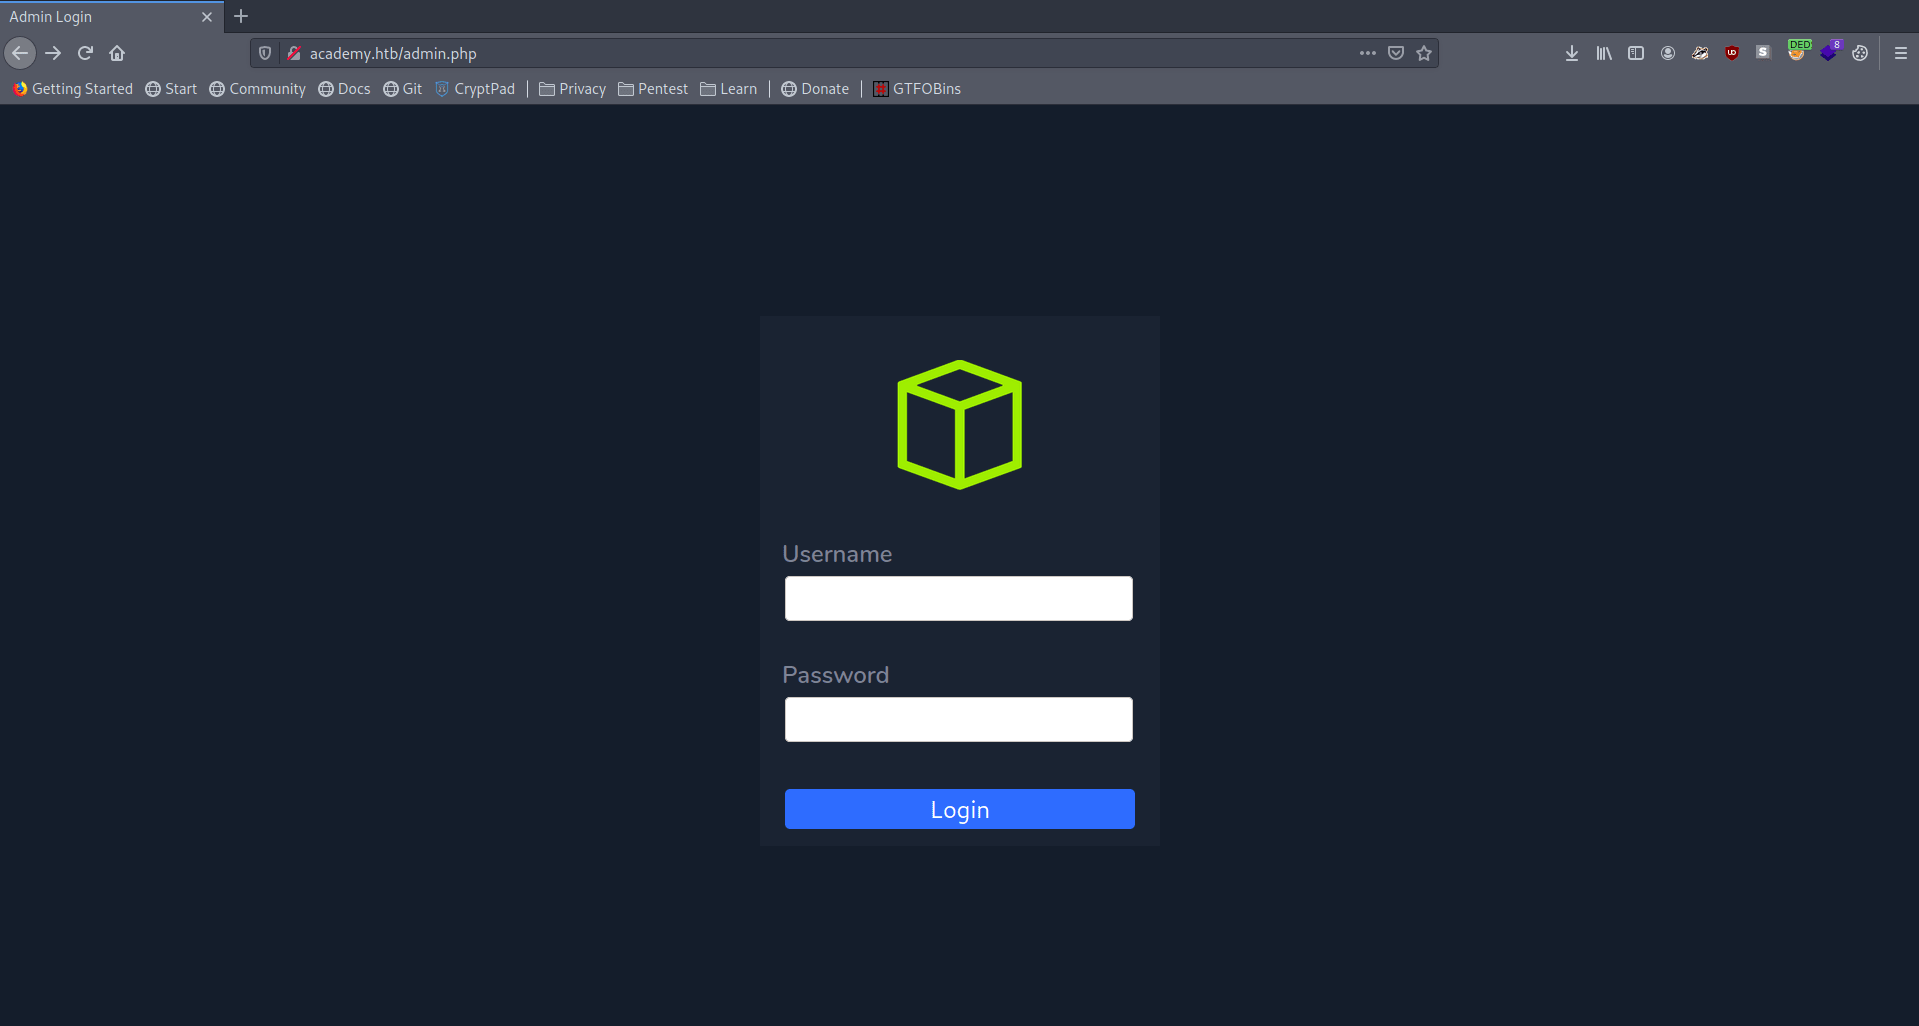1919x1026 pixels.
Task: Open the Downloads panel
Action: pyautogui.click(x=1571, y=53)
